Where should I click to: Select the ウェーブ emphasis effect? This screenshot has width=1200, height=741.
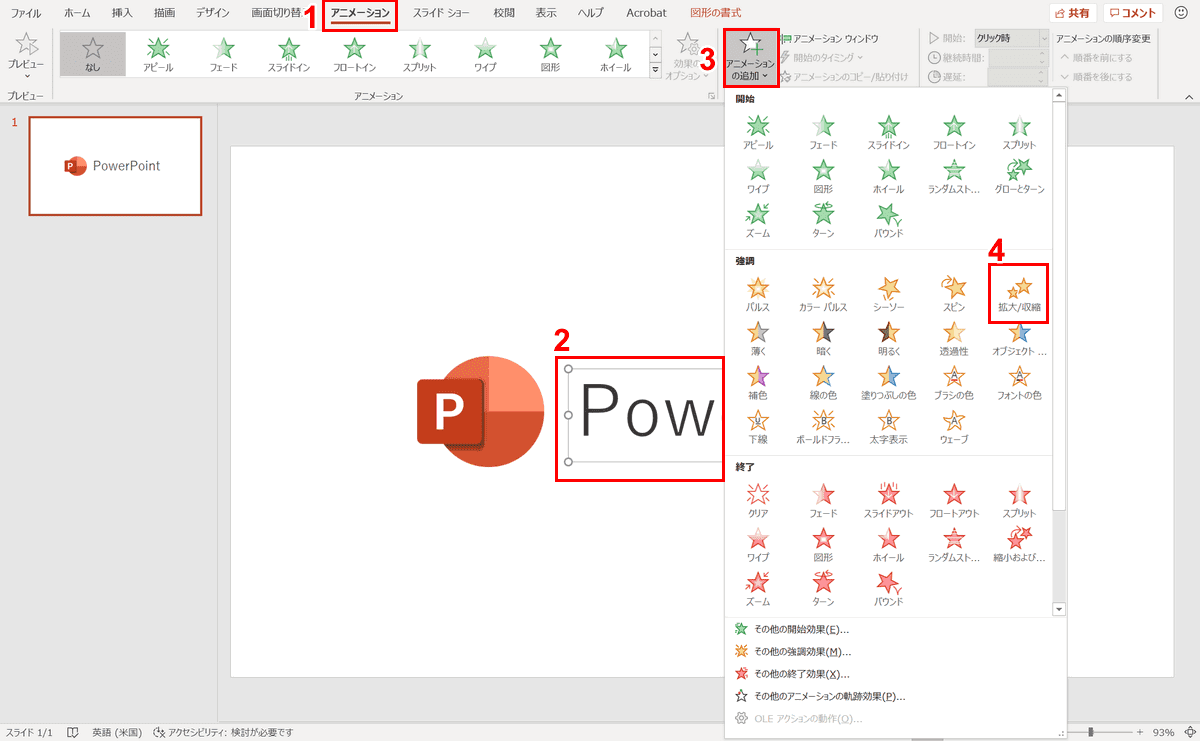click(x=955, y=427)
